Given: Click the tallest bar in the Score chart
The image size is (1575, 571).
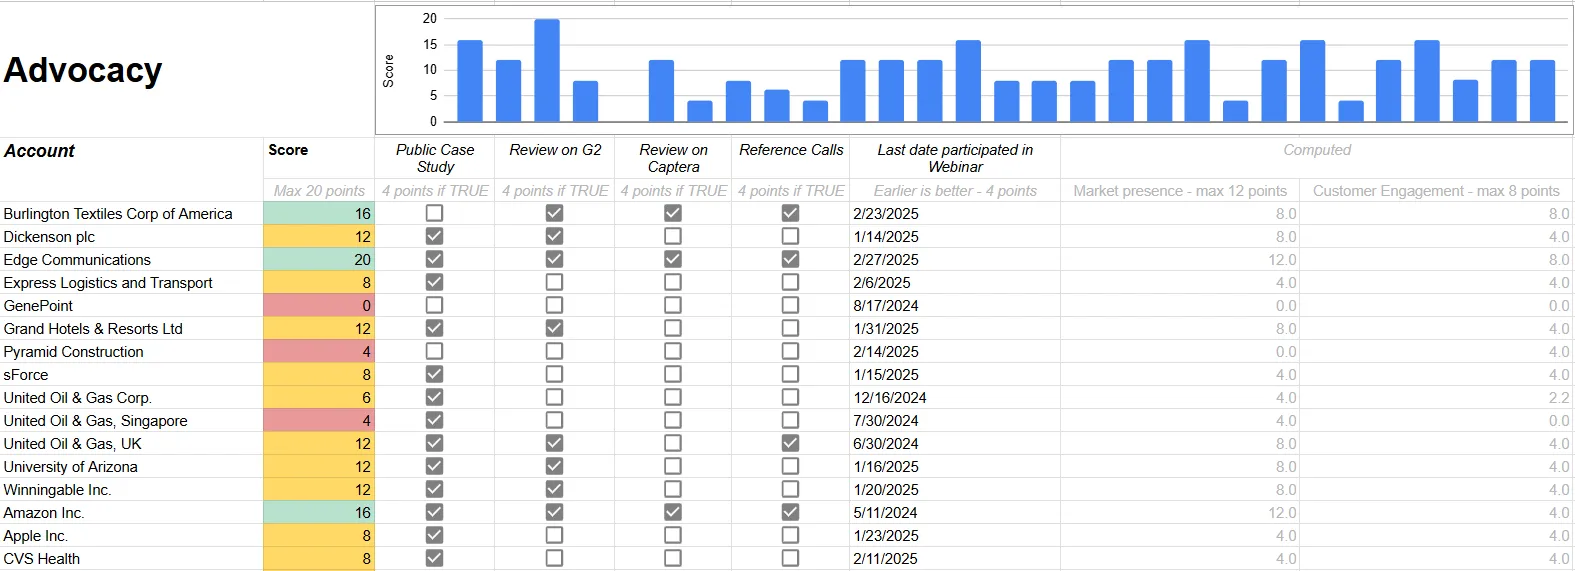Looking at the screenshot, I should point(547,70).
